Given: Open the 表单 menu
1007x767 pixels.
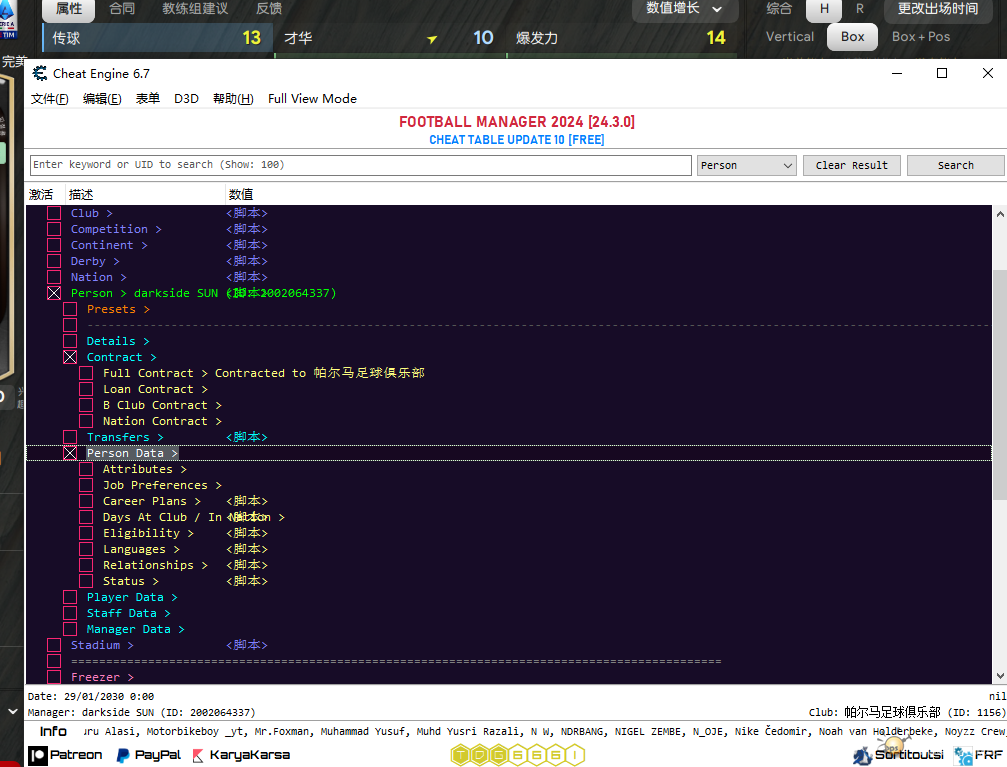Looking at the screenshot, I should tap(148, 99).
